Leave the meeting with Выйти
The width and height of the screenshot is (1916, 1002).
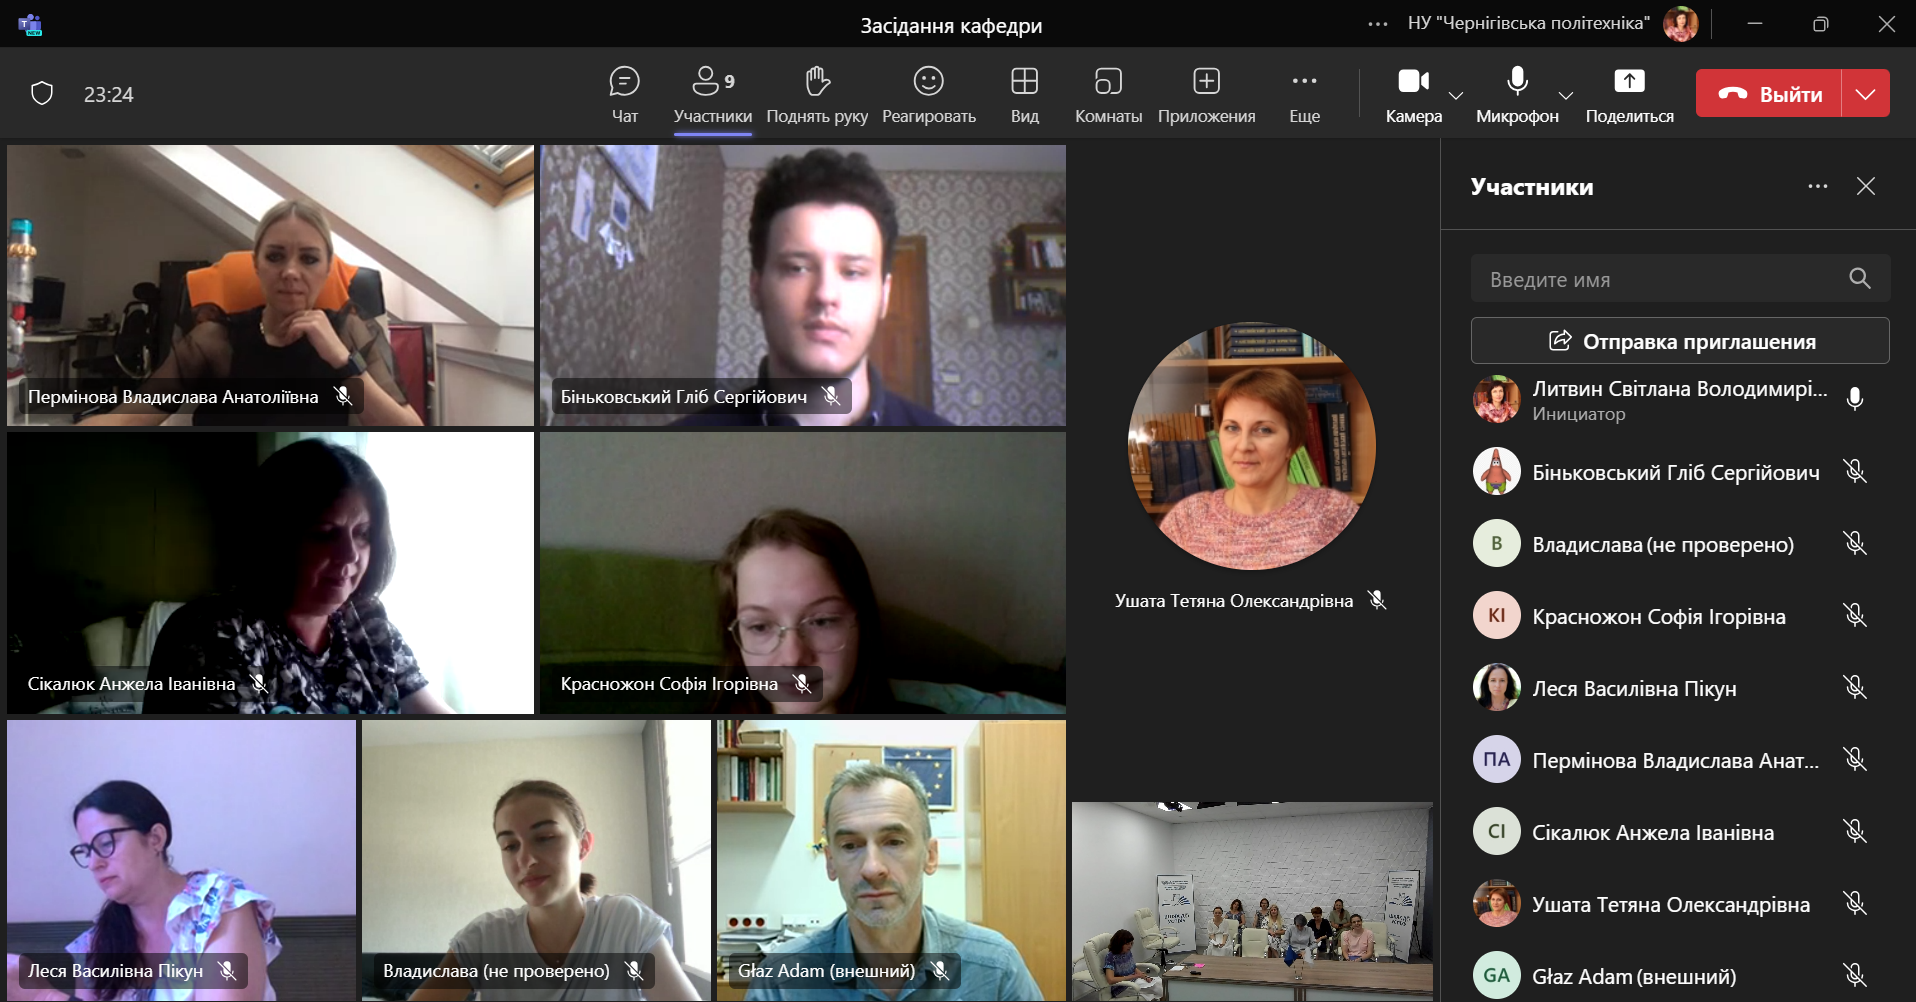pyautogui.click(x=1768, y=94)
